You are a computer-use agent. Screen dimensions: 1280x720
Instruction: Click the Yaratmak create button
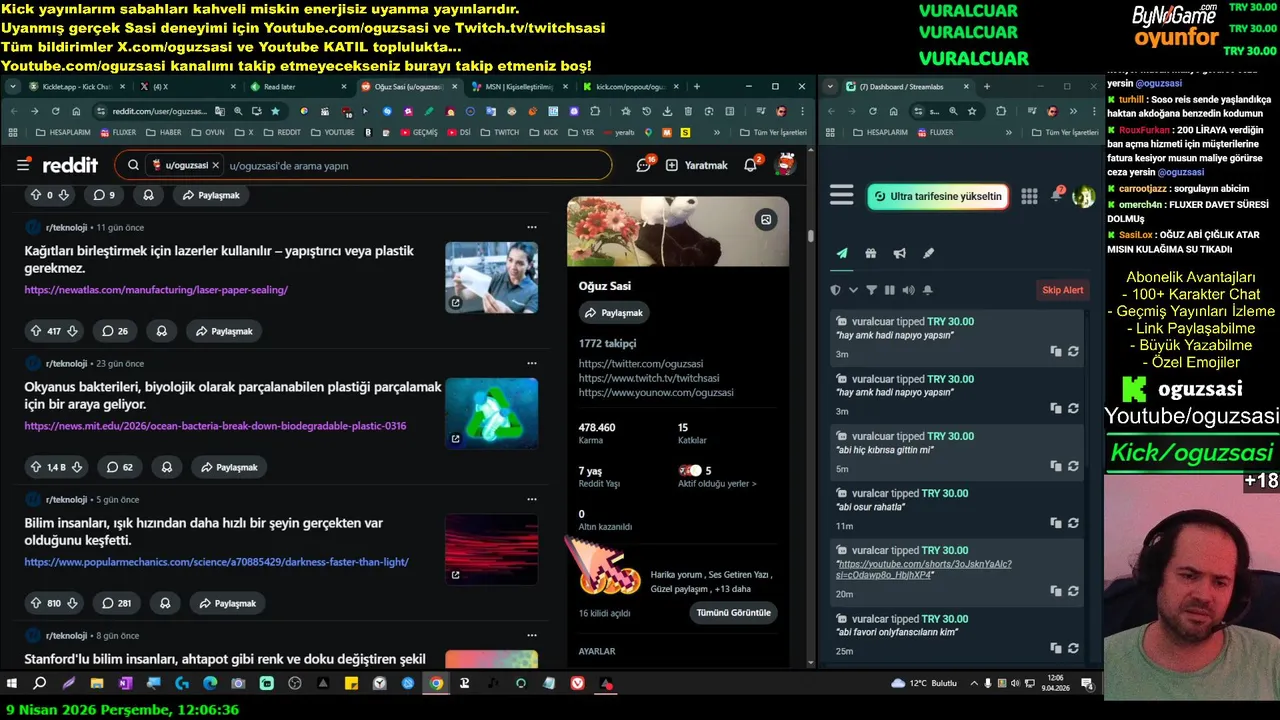tap(696, 165)
